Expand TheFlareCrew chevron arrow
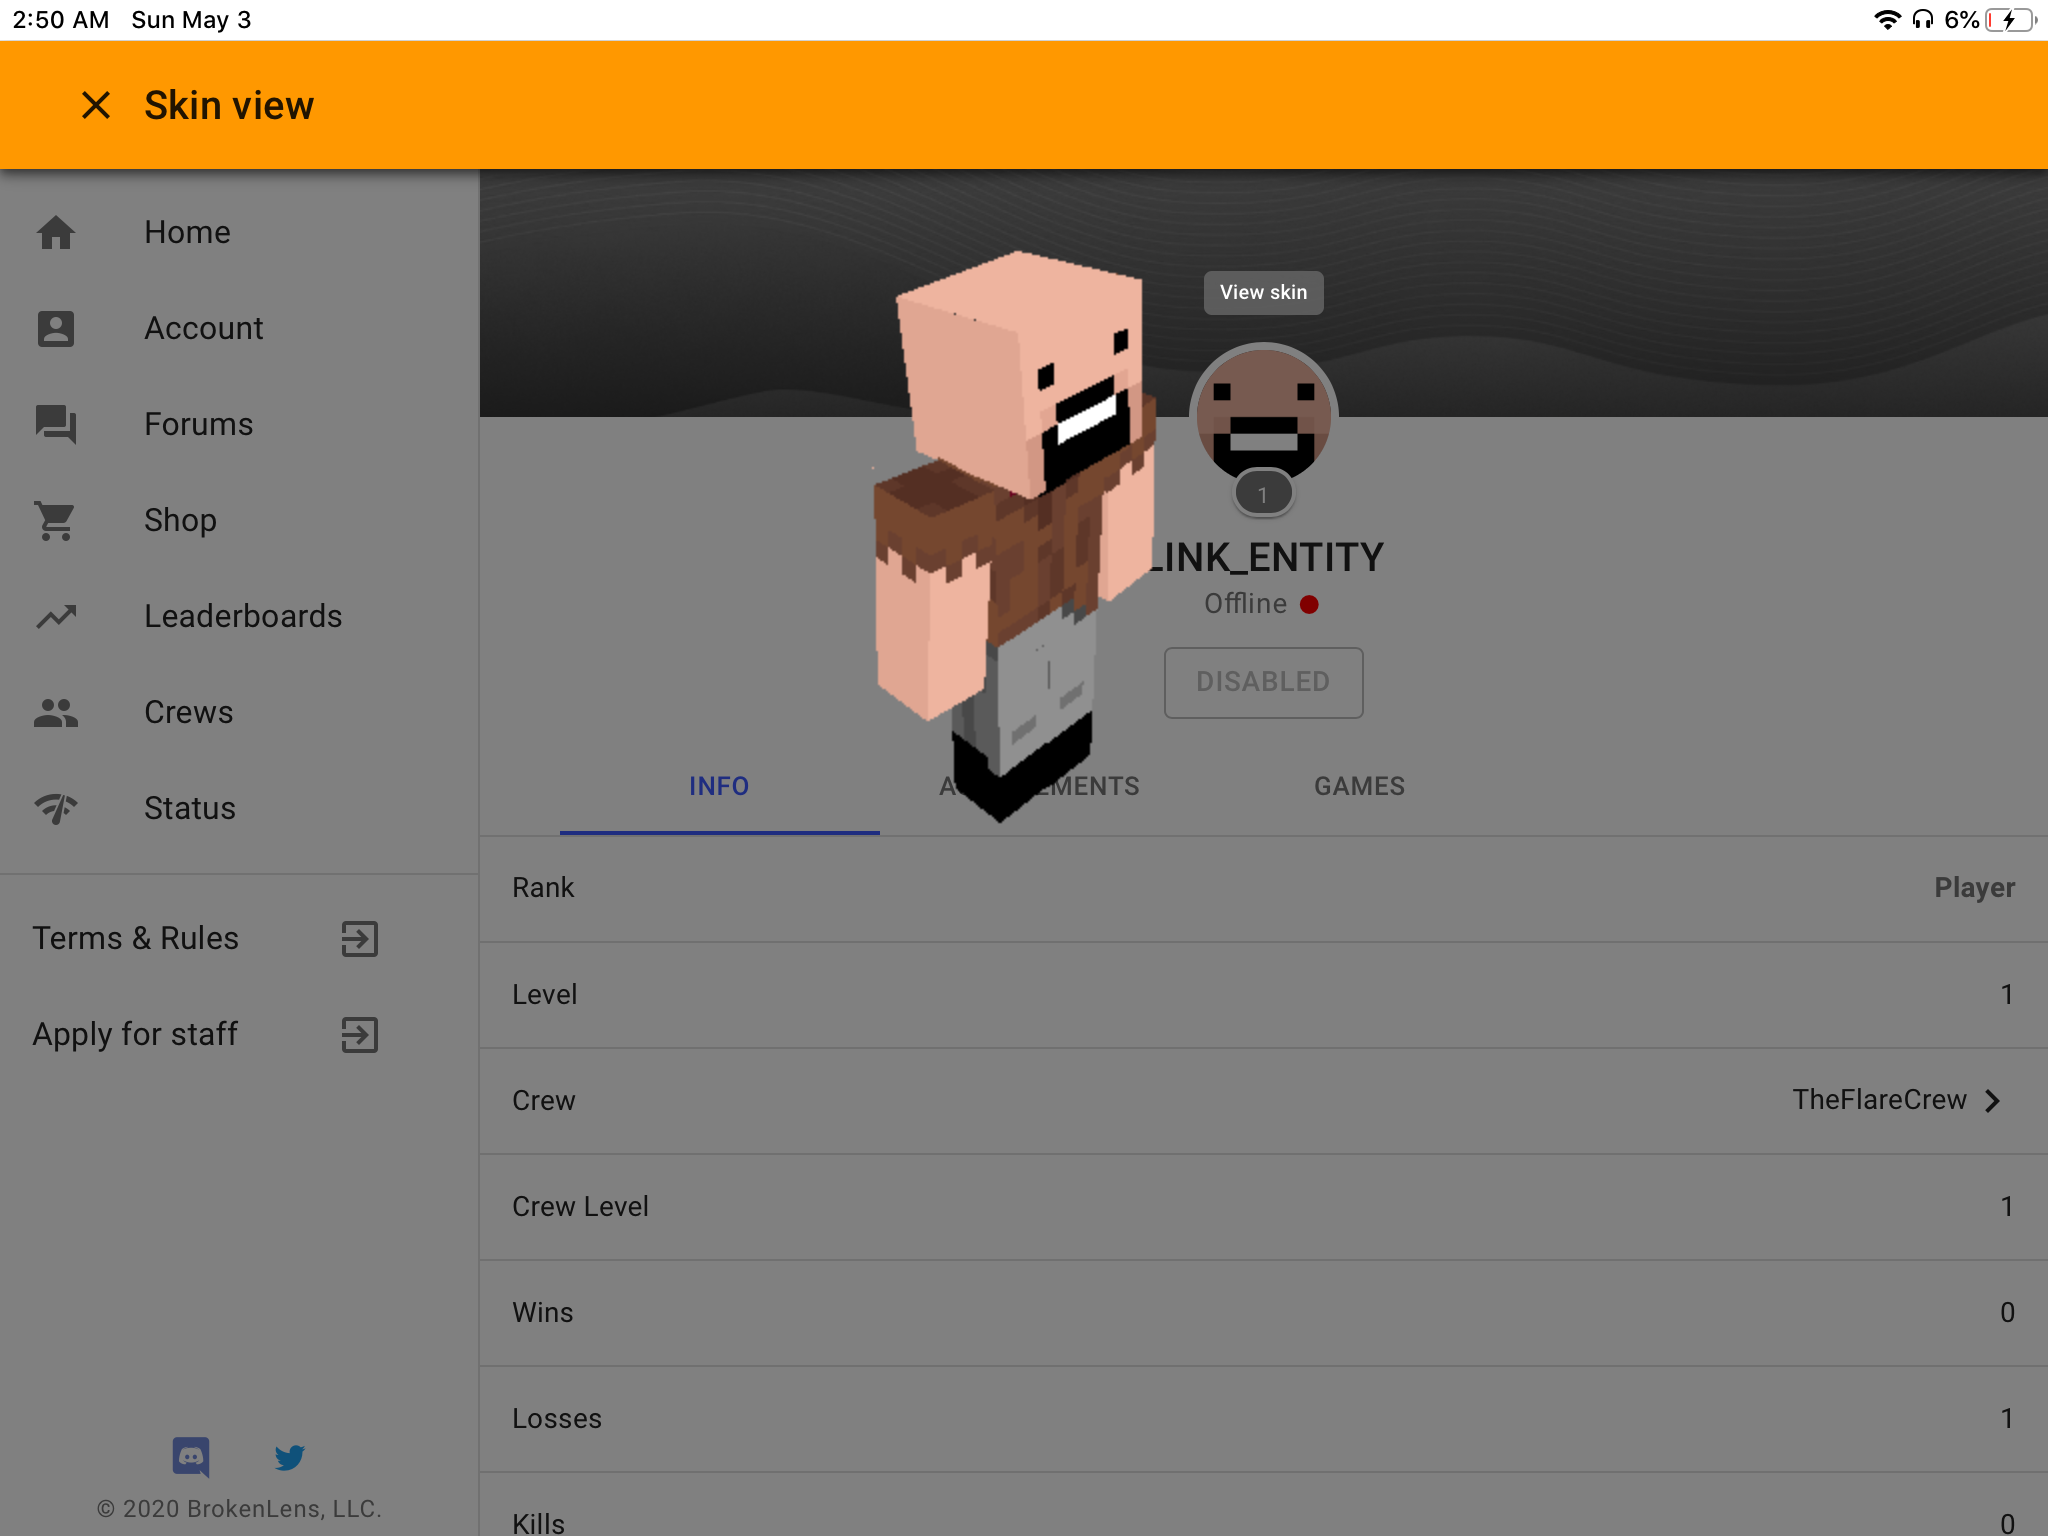 pos(1993,1100)
